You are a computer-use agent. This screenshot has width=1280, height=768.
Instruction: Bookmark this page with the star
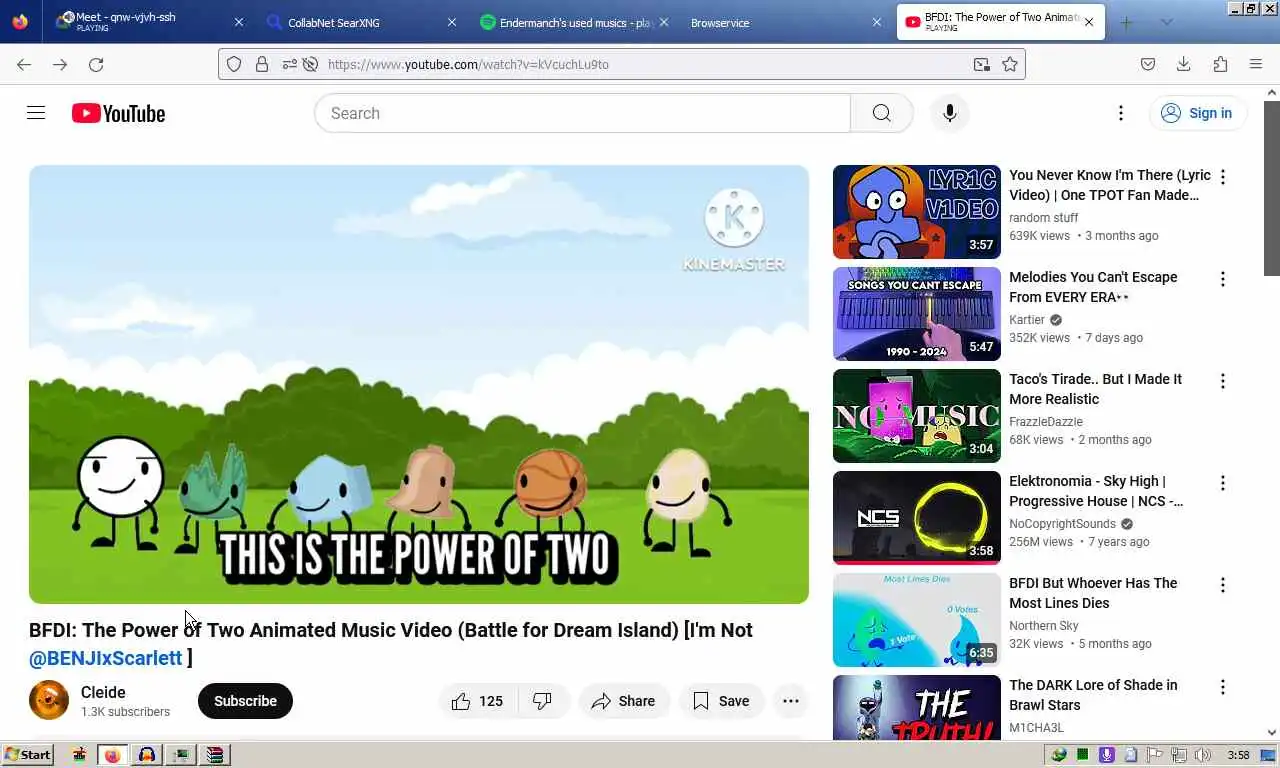(1010, 64)
